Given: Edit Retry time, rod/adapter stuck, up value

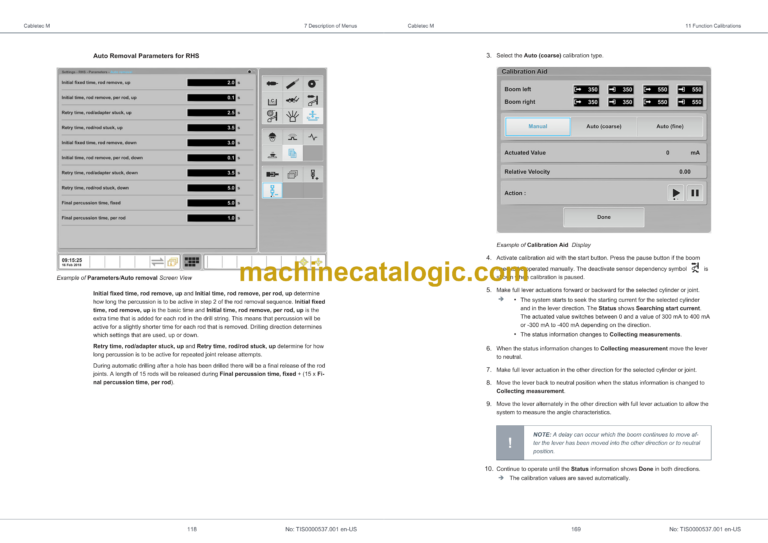Looking at the screenshot, I should tap(211, 113).
